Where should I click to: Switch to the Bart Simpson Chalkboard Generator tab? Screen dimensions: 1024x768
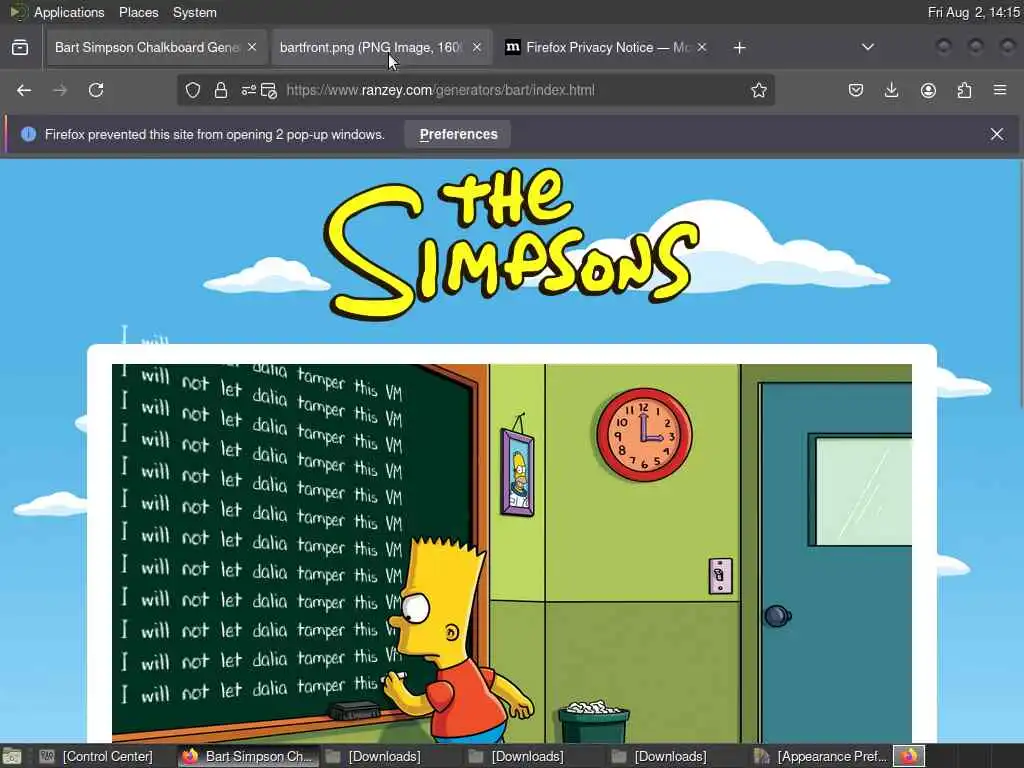click(157, 47)
